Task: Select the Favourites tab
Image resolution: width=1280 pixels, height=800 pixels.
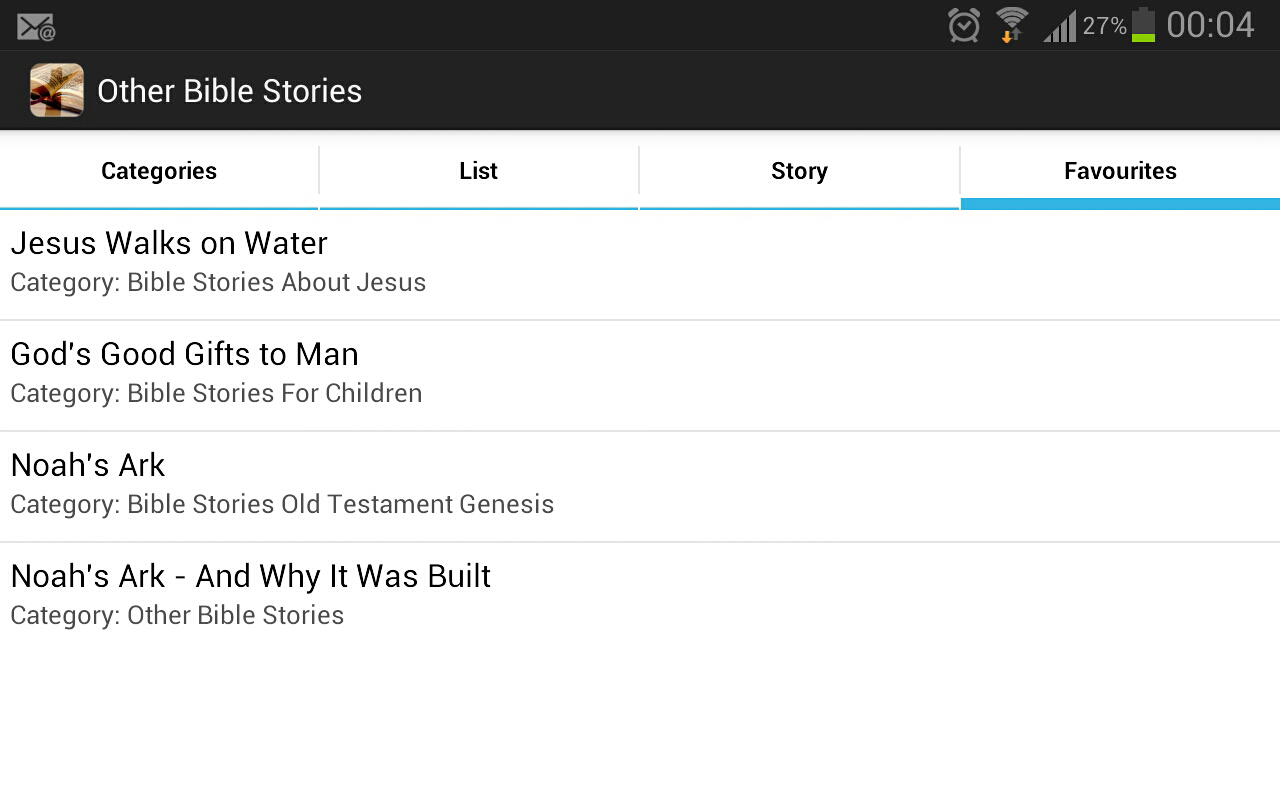Action: click(1120, 171)
